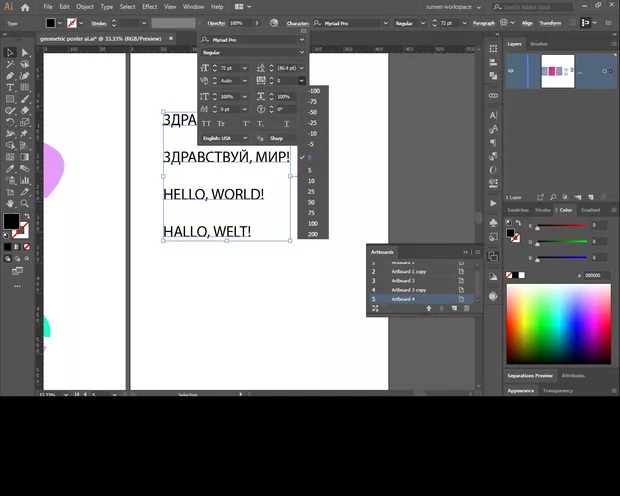The height and width of the screenshot is (496, 620).
Task: Select the Direct Selection tool
Action: click(x=25, y=53)
